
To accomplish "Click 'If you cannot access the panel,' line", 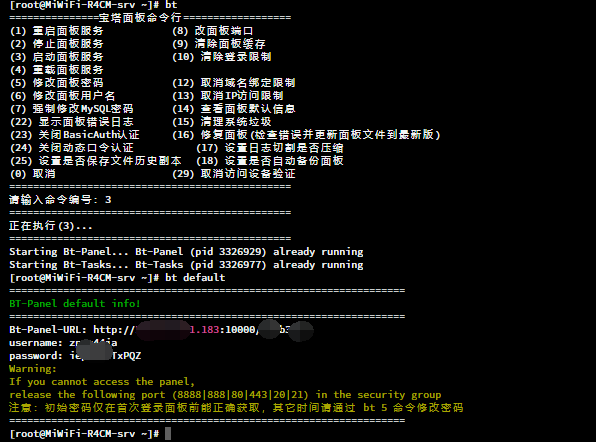I will point(102,382).
